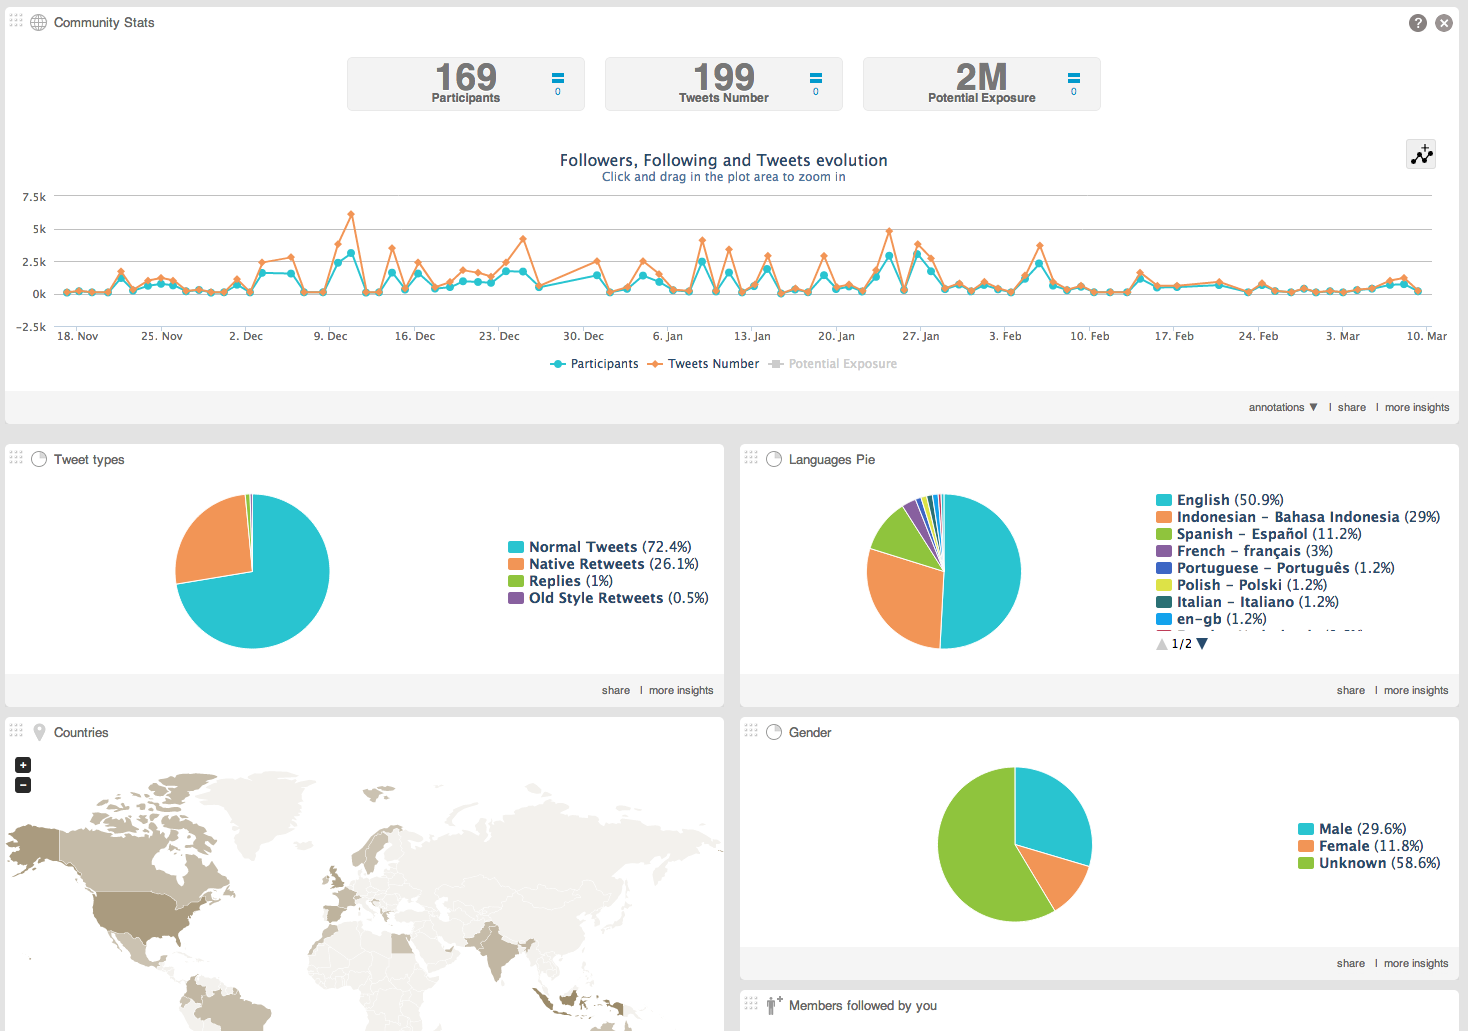
Task: Zoom out on the Countries map
Action: (x=23, y=785)
